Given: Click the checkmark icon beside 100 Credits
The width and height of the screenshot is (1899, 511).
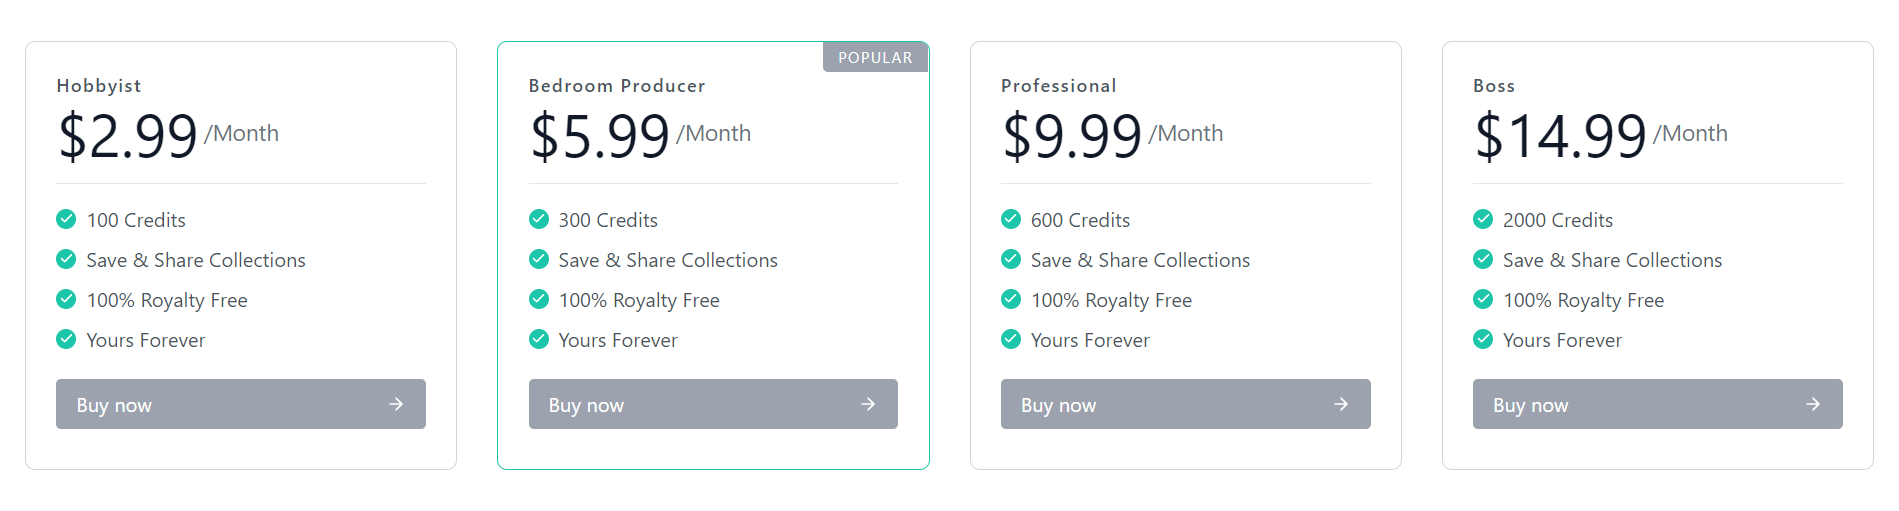Looking at the screenshot, I should pyautogui.click(x=66, y=219).
